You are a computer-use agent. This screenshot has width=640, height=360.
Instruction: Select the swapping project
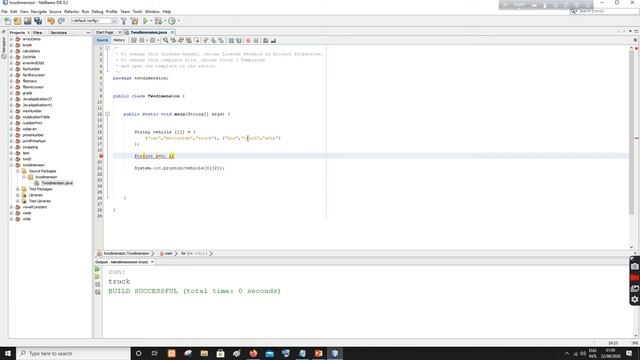pyautogui.click(x=30, y=147)
